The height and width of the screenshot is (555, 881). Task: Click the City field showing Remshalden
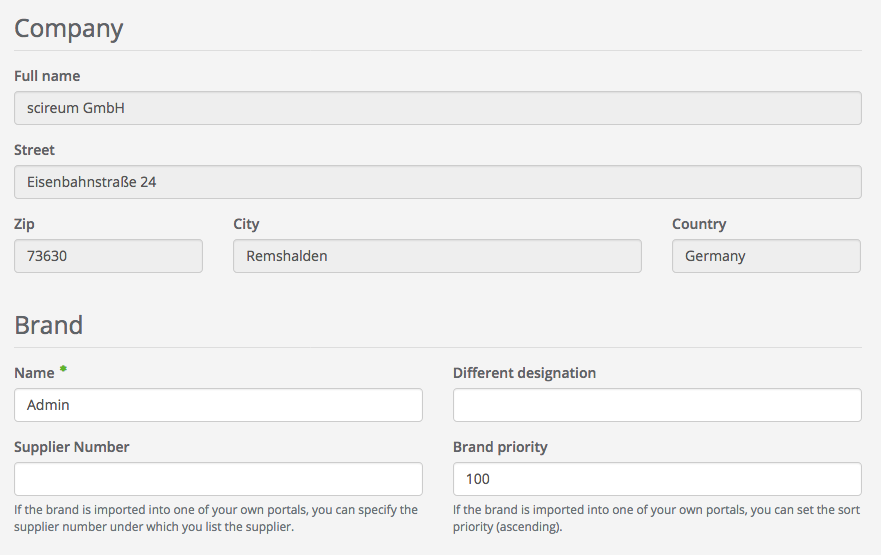click(x=437, y=256)
